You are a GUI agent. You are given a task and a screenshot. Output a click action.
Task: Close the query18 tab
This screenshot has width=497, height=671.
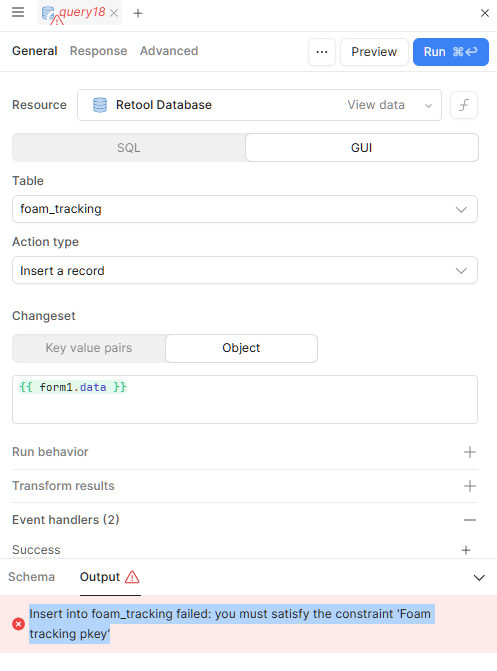tap(114, 13)
